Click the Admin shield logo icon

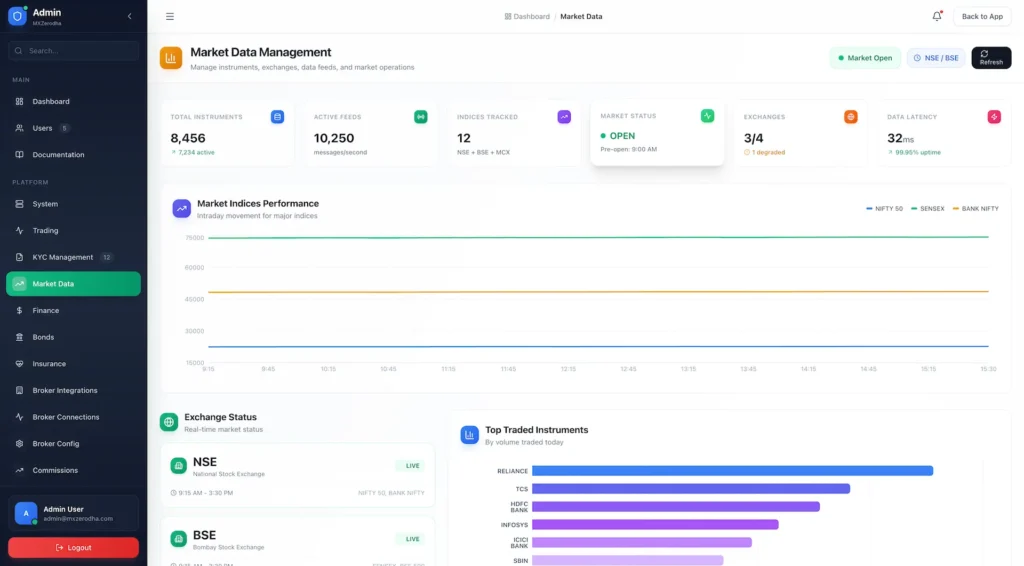[17, 16]
